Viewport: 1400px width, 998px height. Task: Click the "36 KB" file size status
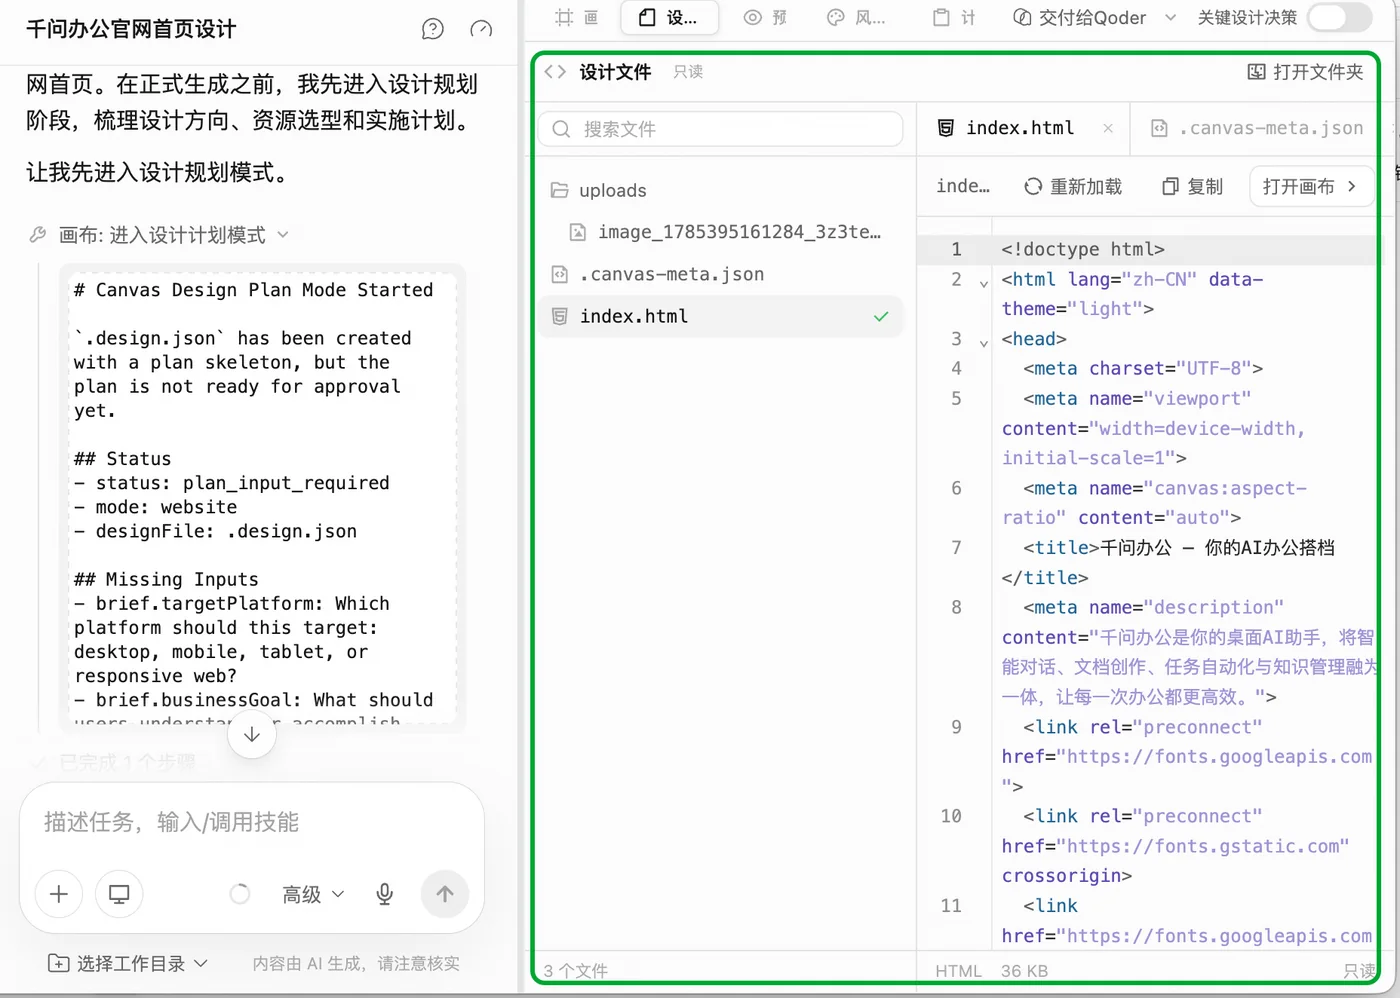click(1025, 971)
